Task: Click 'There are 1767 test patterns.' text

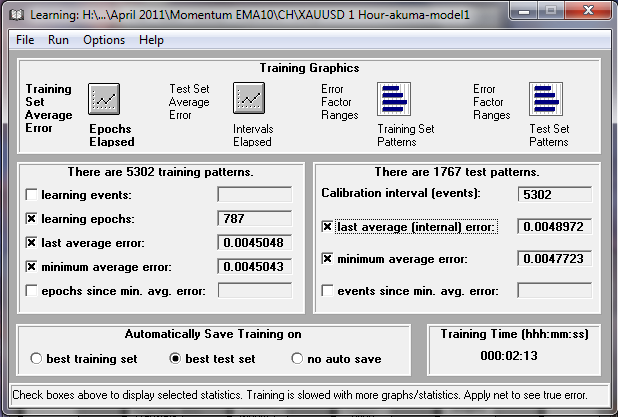Action: pyautogui.click(x=457, y=172)
